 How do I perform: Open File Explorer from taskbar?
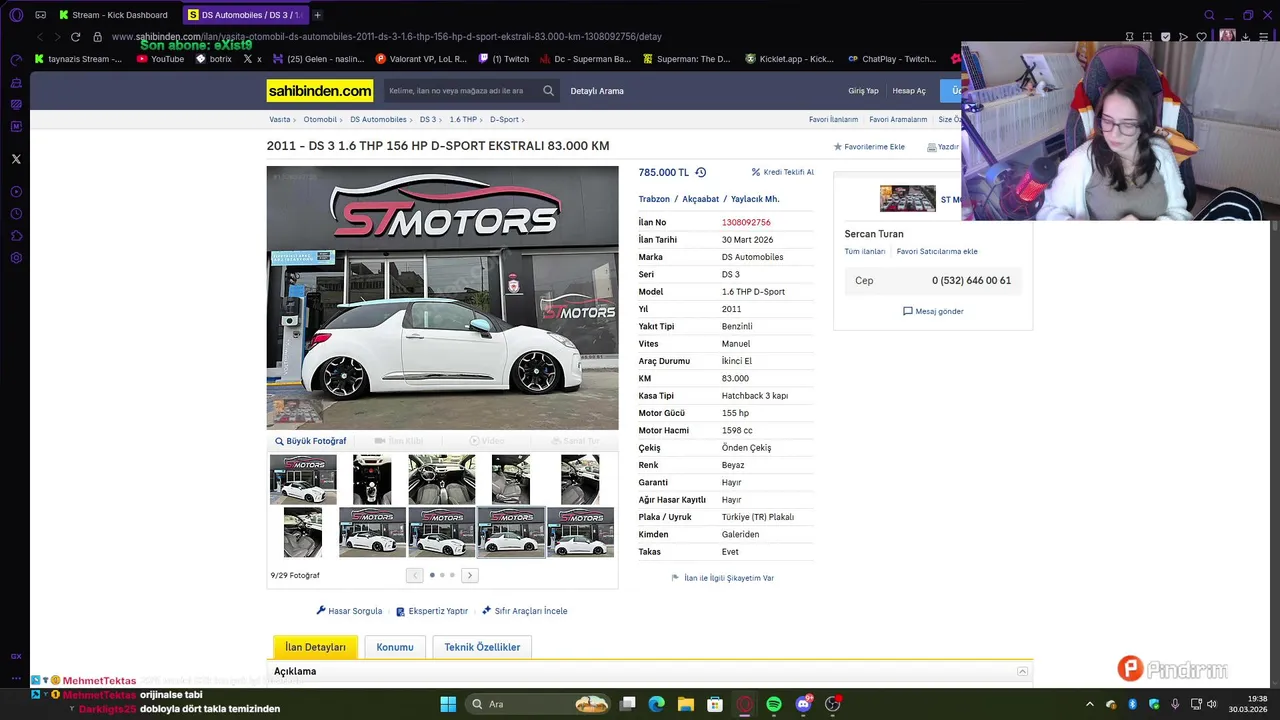pyautogui.click(x=686, y=704)
